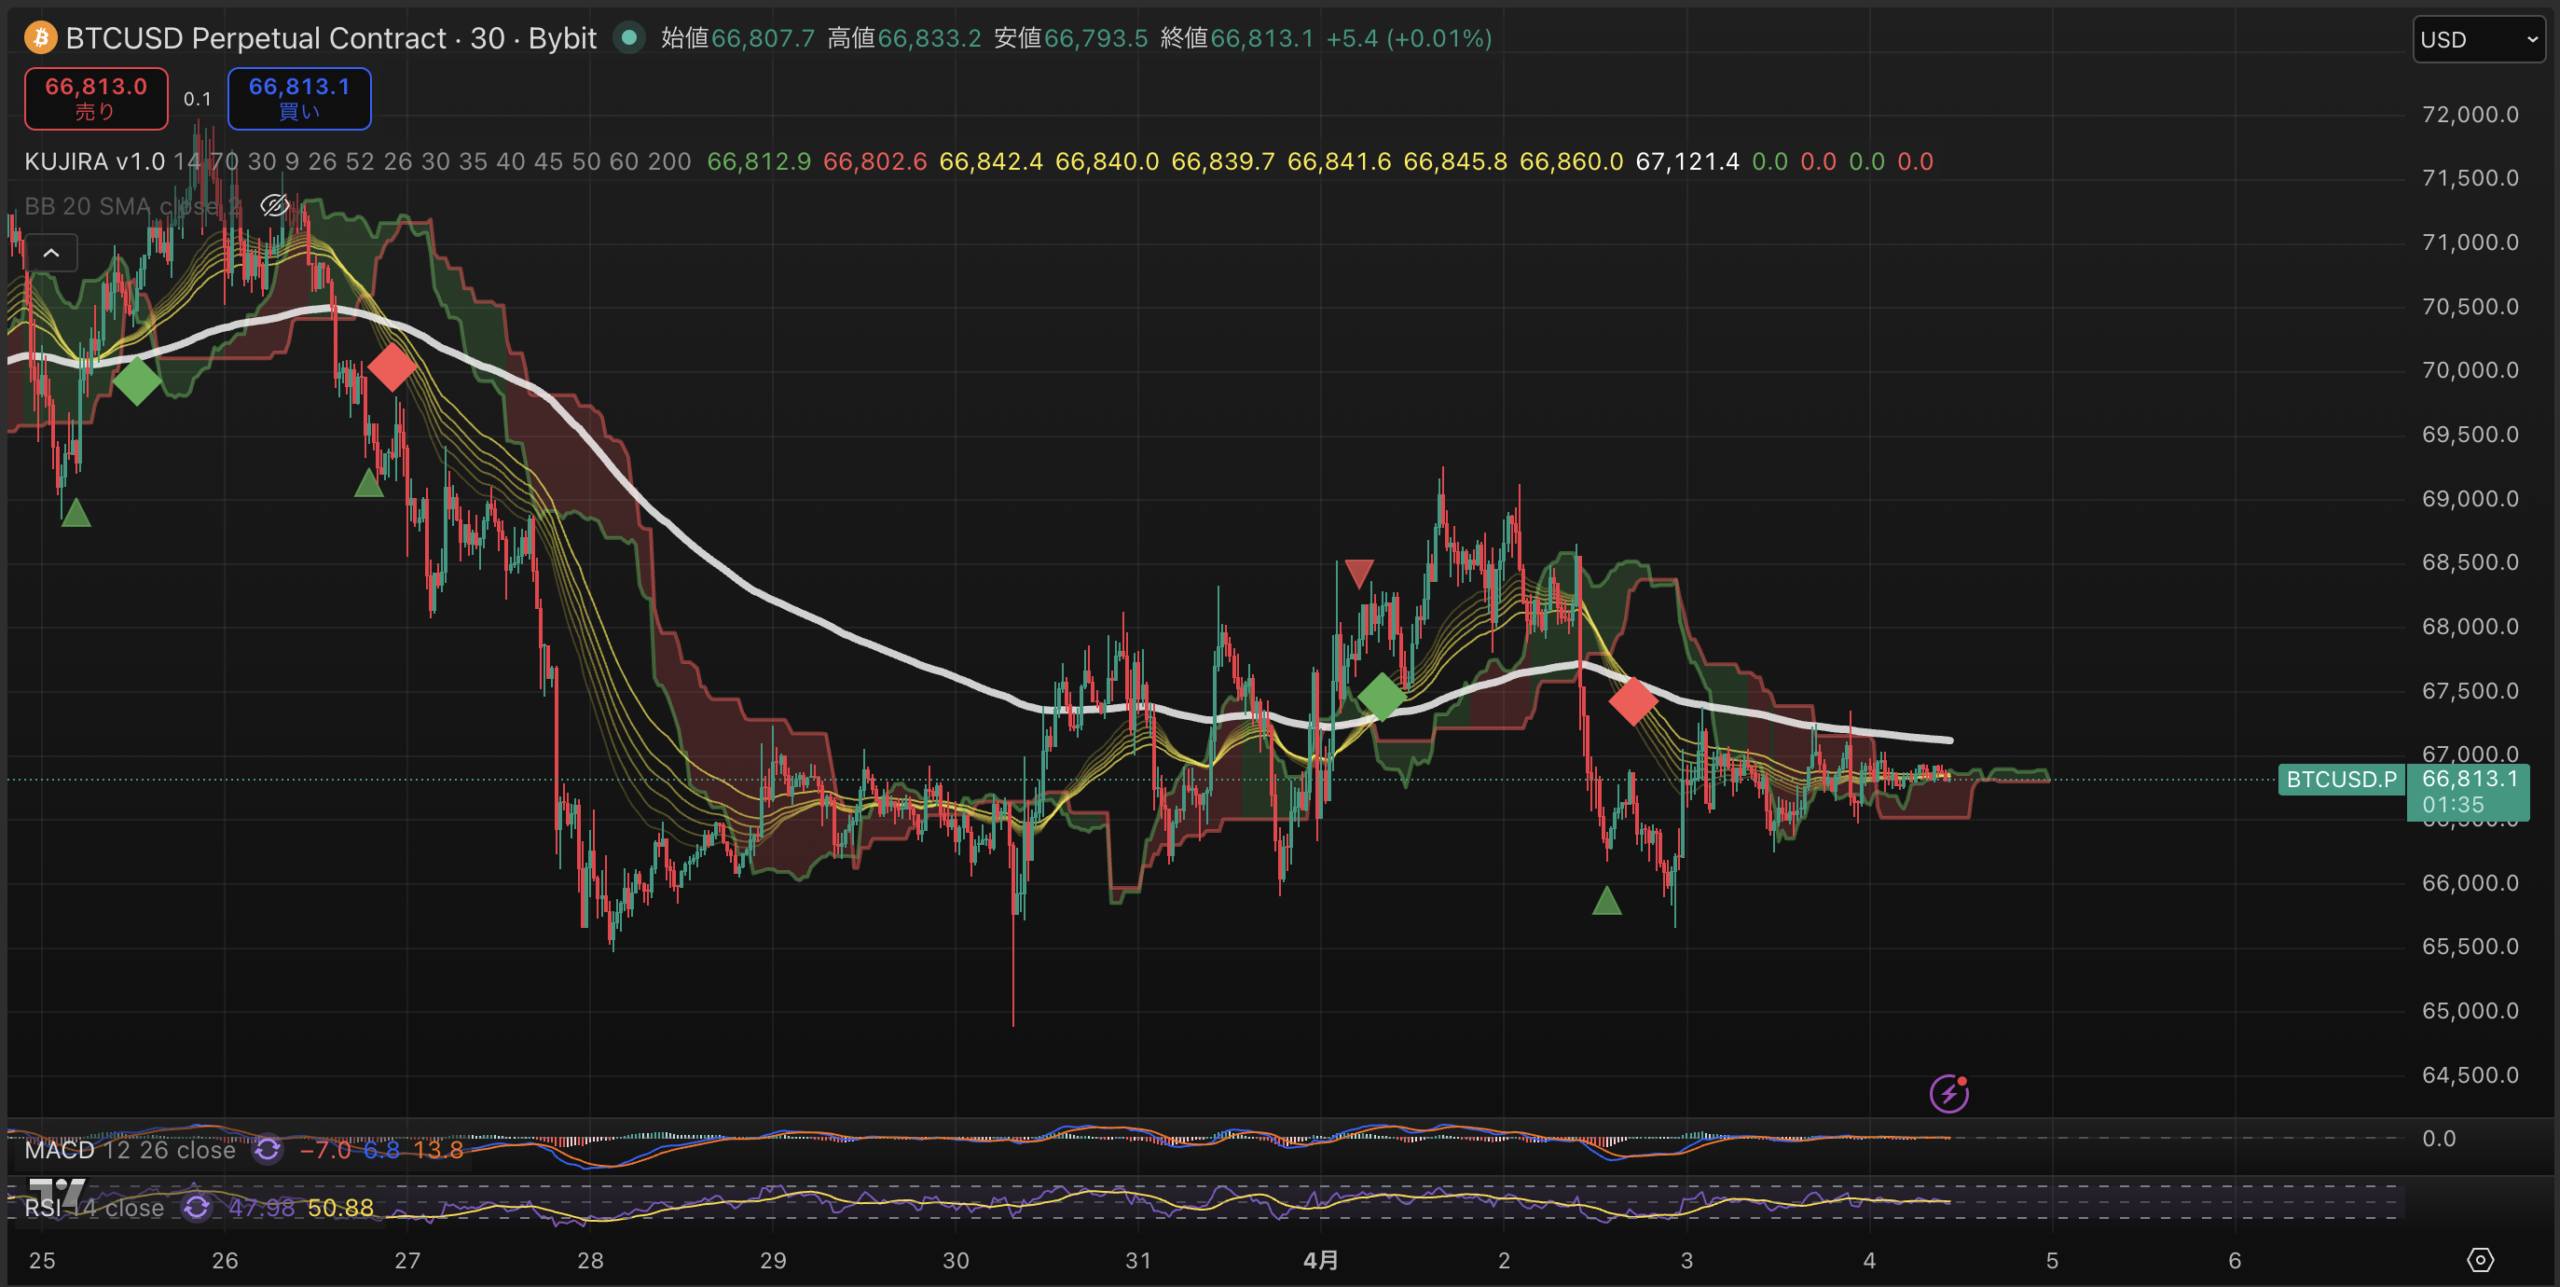The width and height of the screenshot is (2560, 1287).
Task: Toggle BB indicator visibility eye icon
Action: pyautogui.click(x=275, y=206)
